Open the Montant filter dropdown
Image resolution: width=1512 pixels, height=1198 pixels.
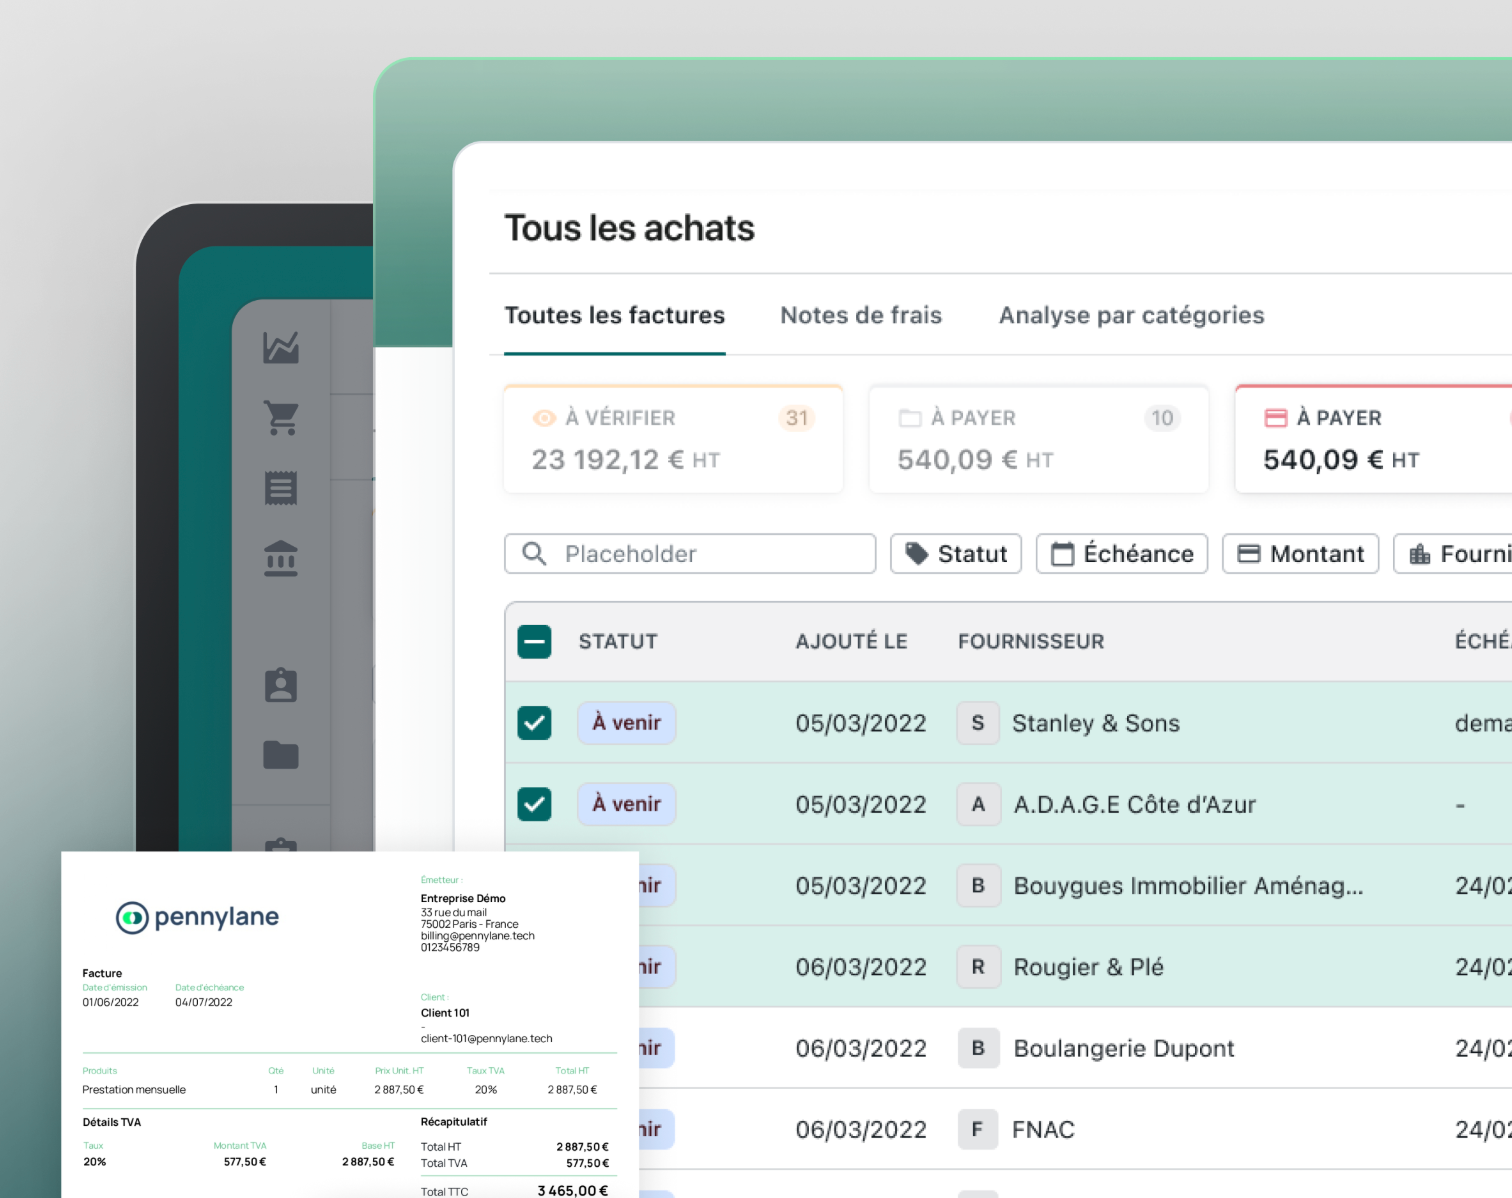pyautogui.click(x=1301, y=554)
